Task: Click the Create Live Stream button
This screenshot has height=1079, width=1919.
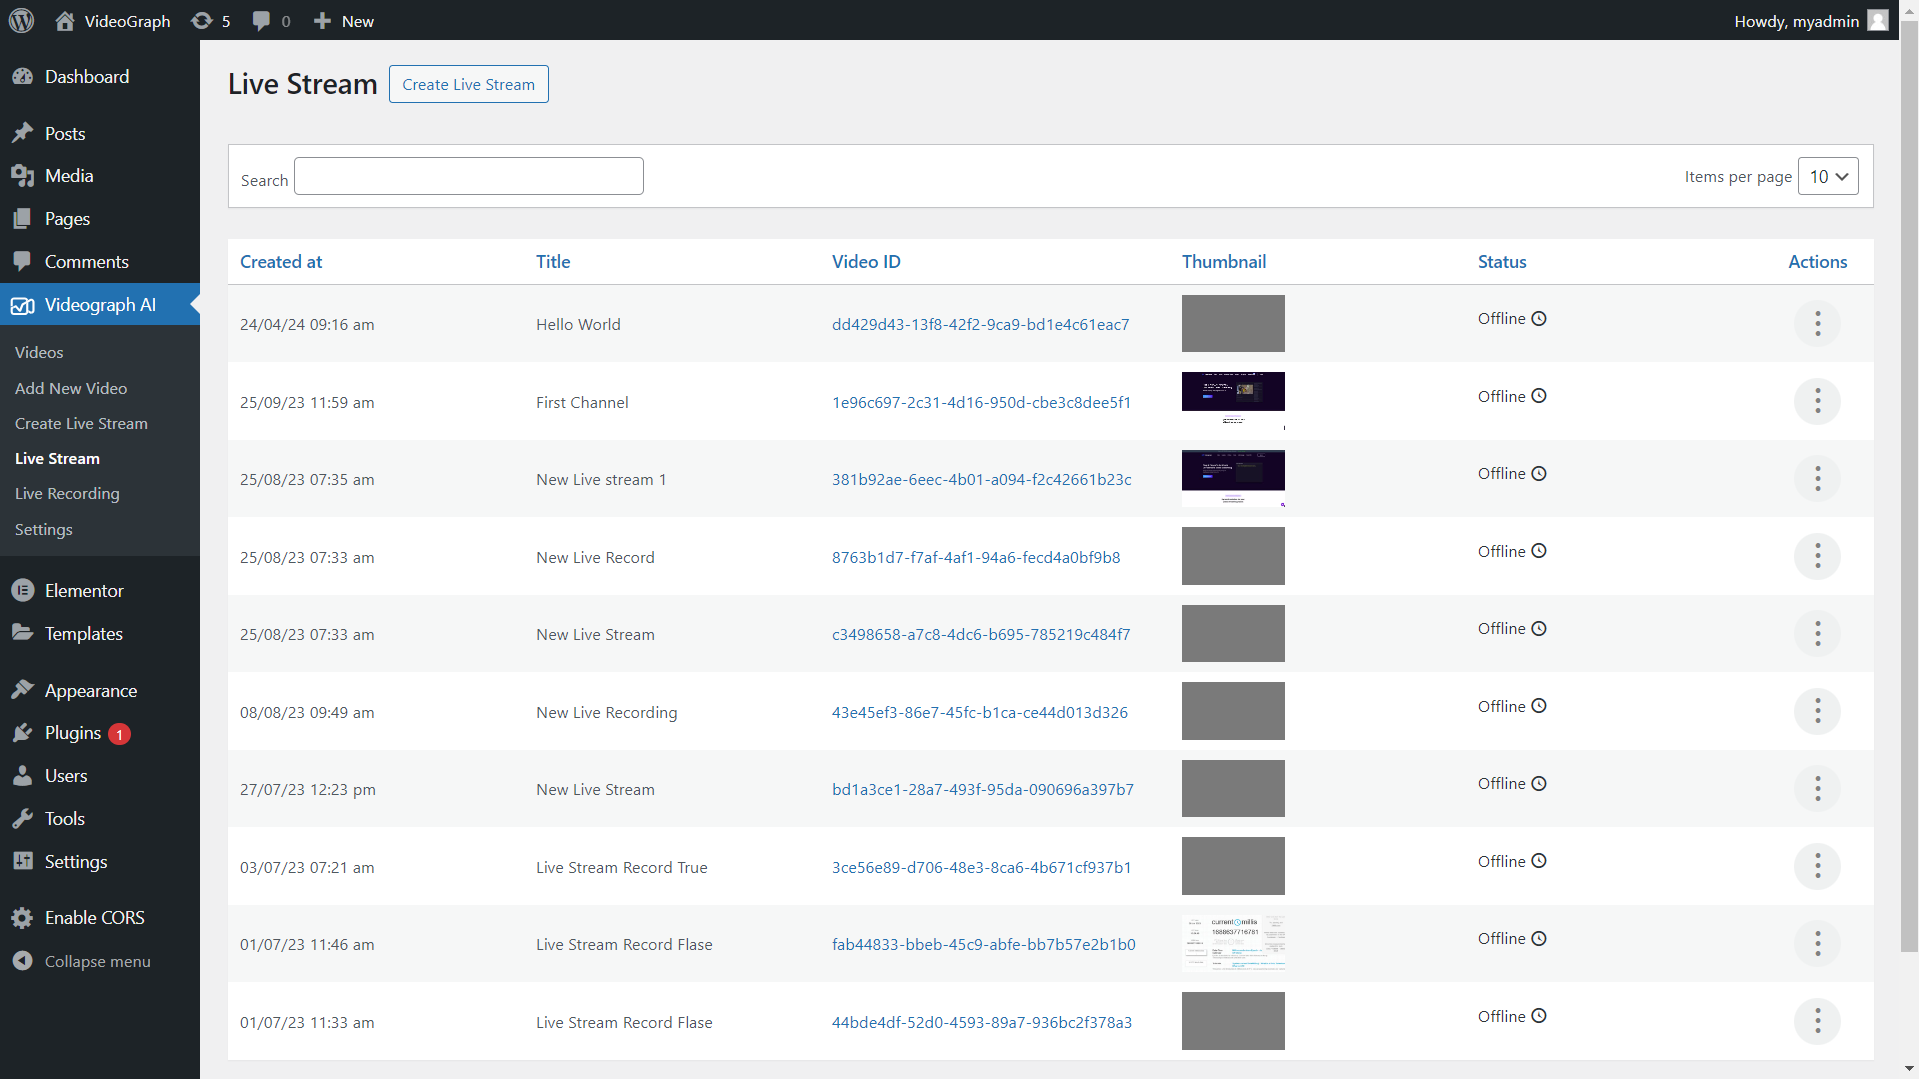Action: coord(468,84)
